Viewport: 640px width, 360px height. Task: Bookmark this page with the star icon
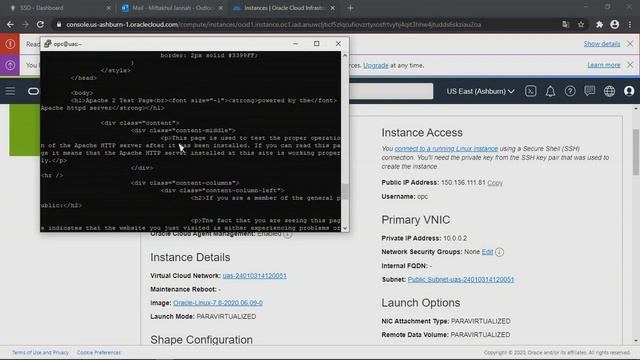point(581,24)
